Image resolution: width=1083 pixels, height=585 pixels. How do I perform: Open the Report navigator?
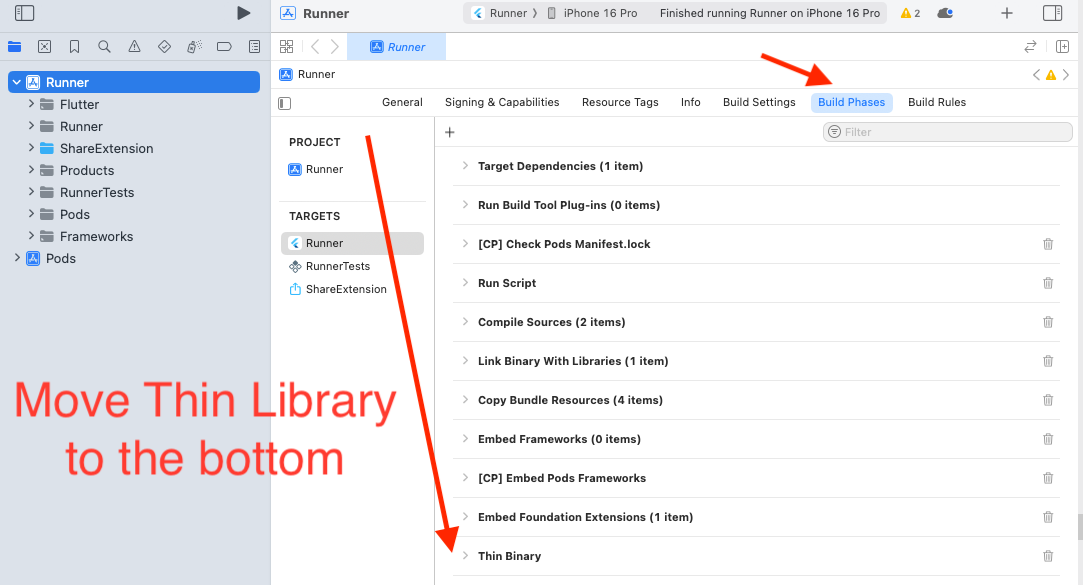point(254,46)
